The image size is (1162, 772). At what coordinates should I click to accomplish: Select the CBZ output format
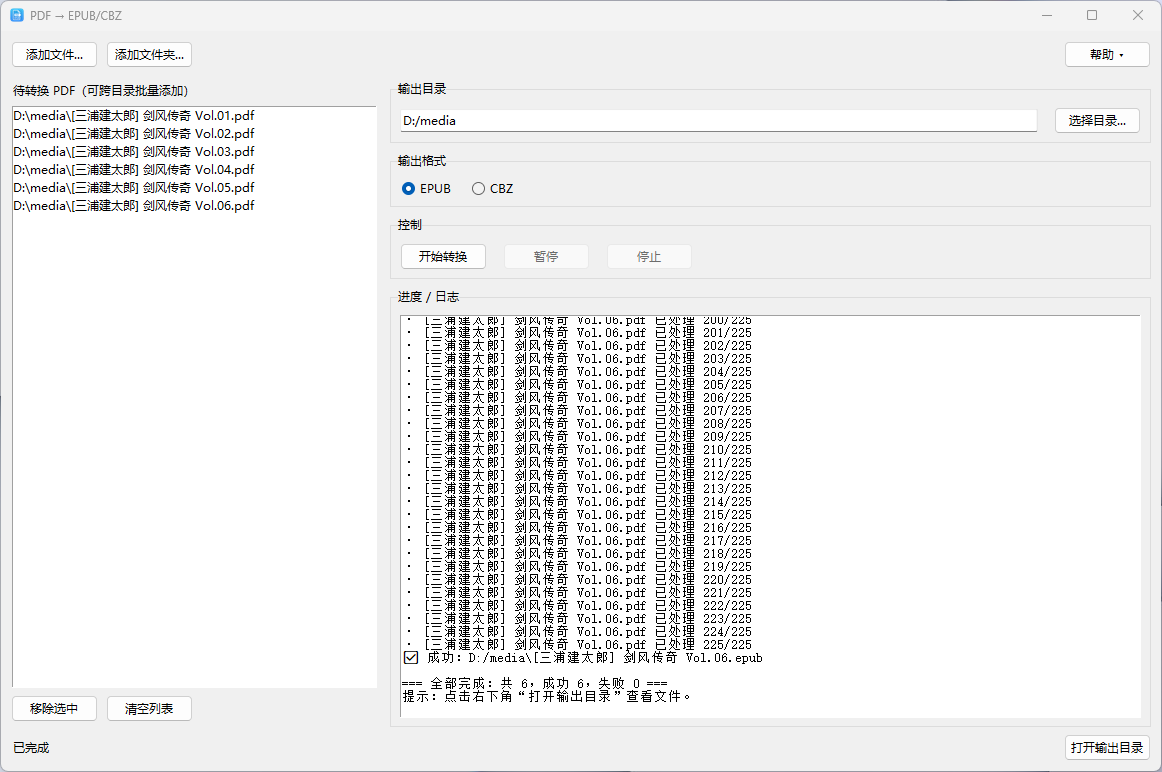point(479,189)
